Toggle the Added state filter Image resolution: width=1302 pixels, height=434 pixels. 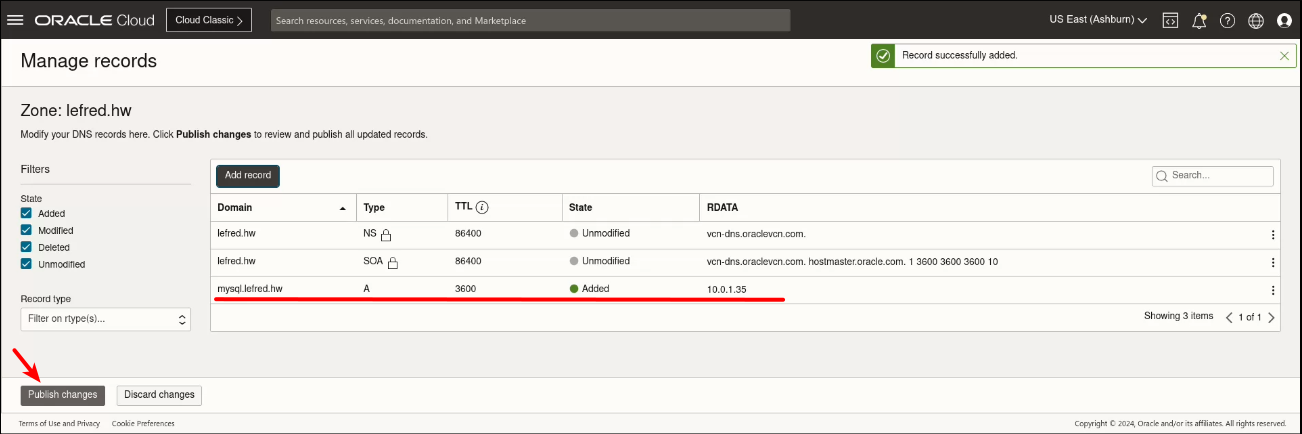pyautogui.click(x=27, y=213)
